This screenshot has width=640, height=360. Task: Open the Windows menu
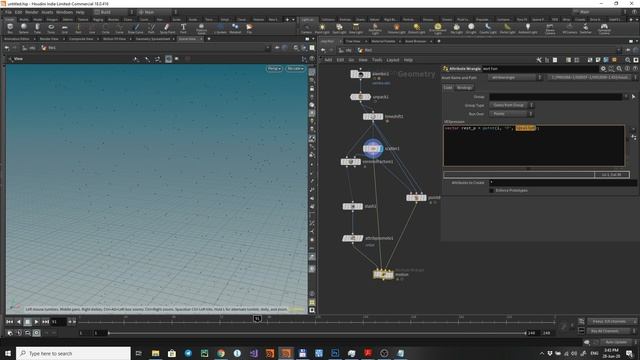click(64, 12)
